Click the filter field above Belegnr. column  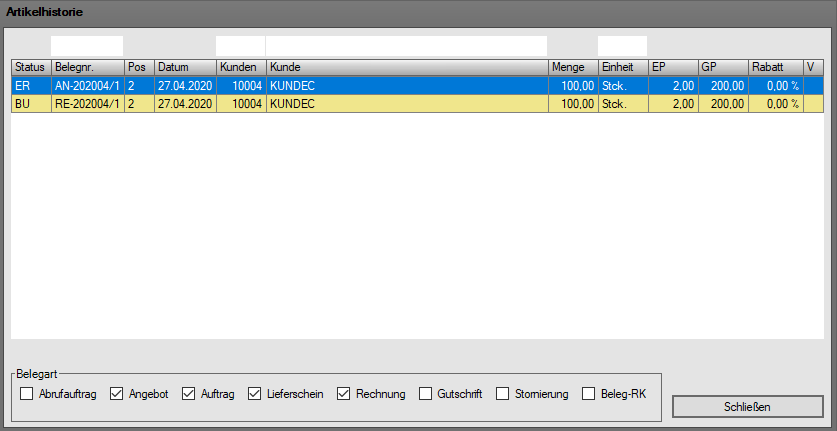[x=87, y=46]
